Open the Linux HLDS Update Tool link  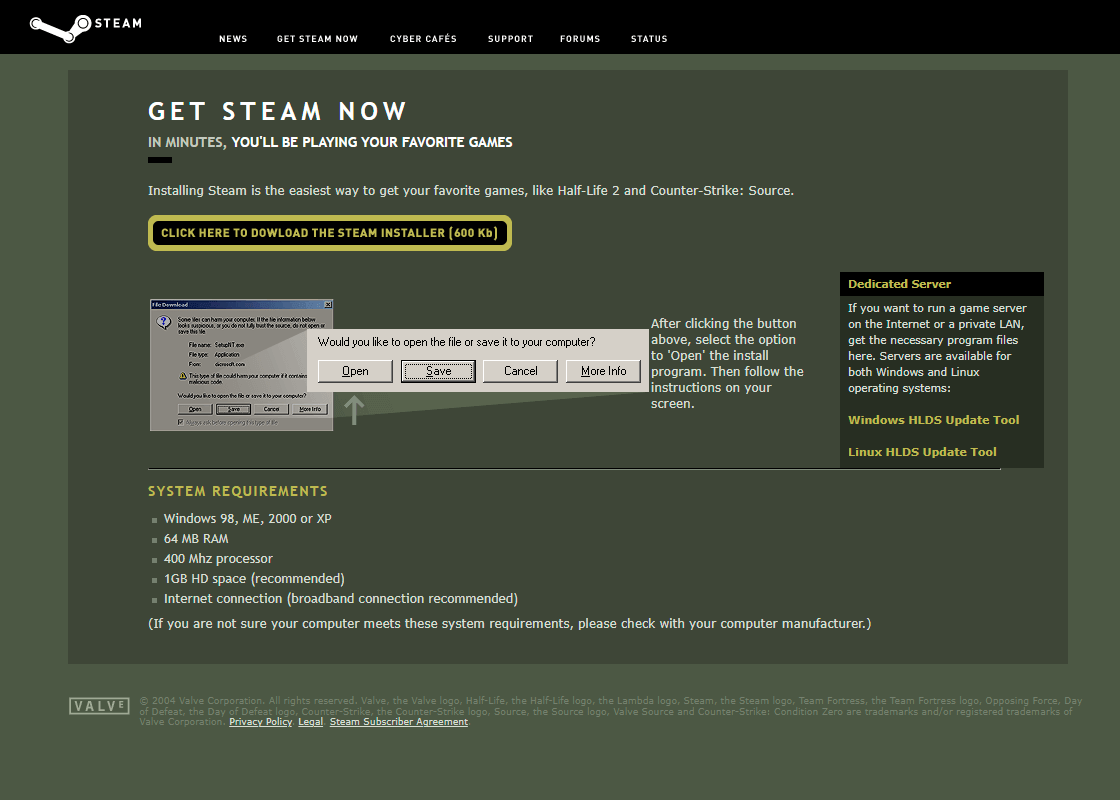pyautogui.click(x=922, y=451)
